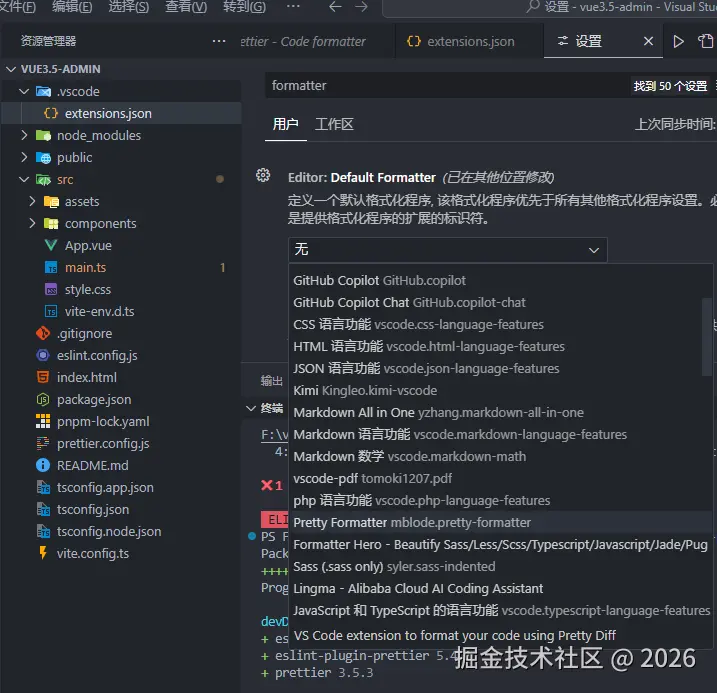Click the settings sliders icon on the Settings tab
This screenshot has width=717, height=693.
(x=562, y=41)
